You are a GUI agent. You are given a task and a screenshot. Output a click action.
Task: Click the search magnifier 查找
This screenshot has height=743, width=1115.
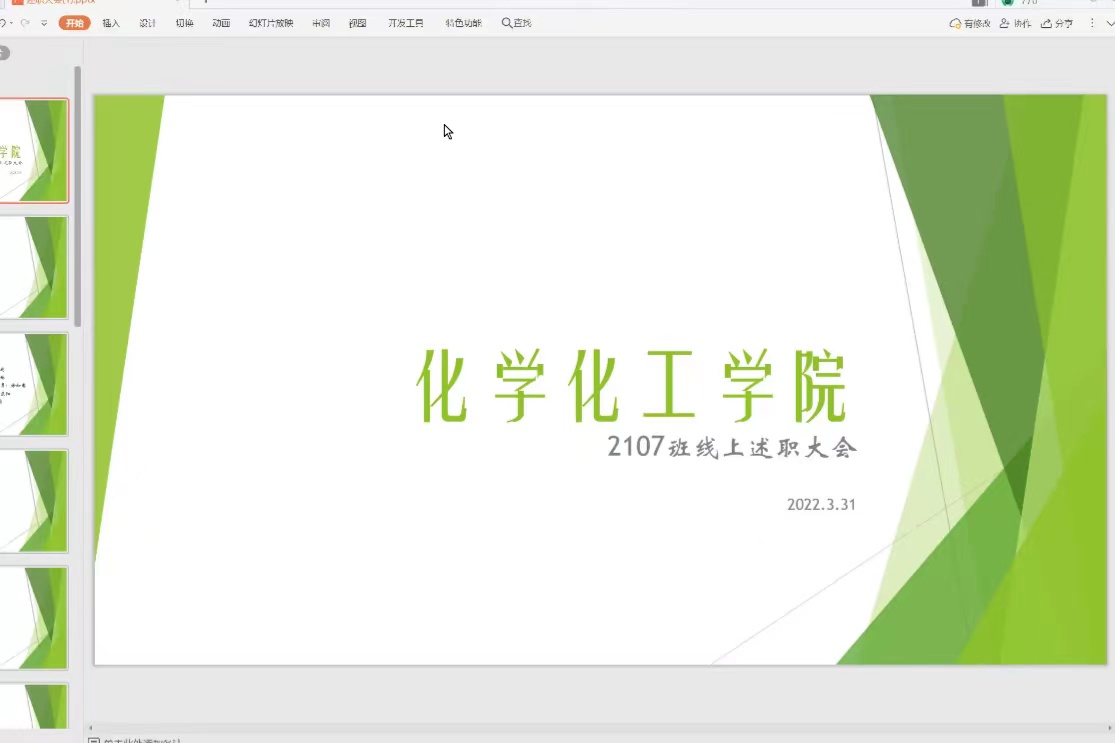coord(516,23)
